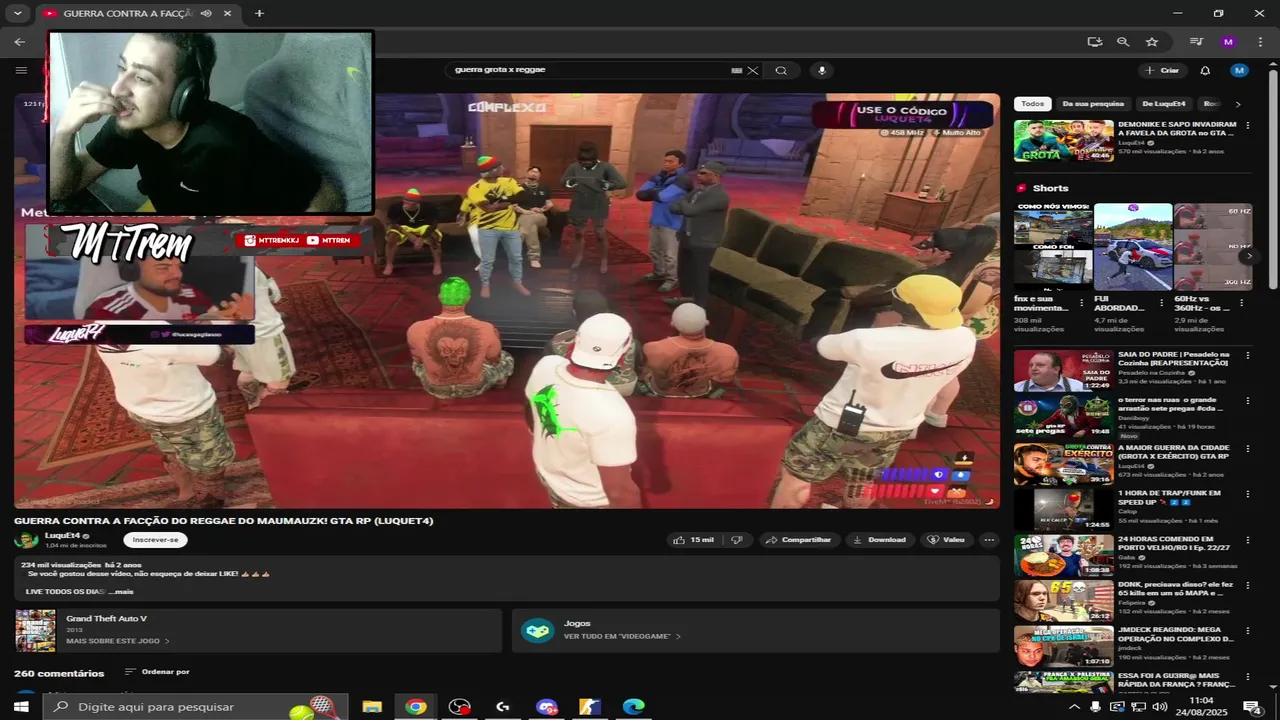
Task: Click the browser back arrow
Action: [x=20, y=42]
